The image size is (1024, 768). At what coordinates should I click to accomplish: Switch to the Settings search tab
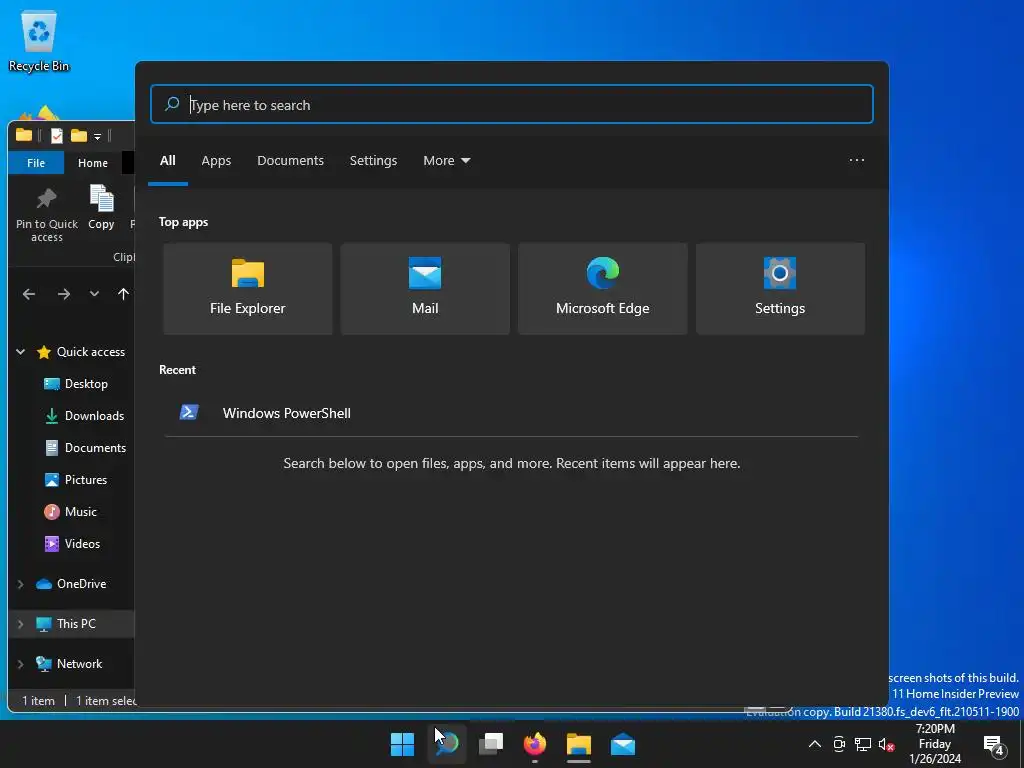point(373,161)
